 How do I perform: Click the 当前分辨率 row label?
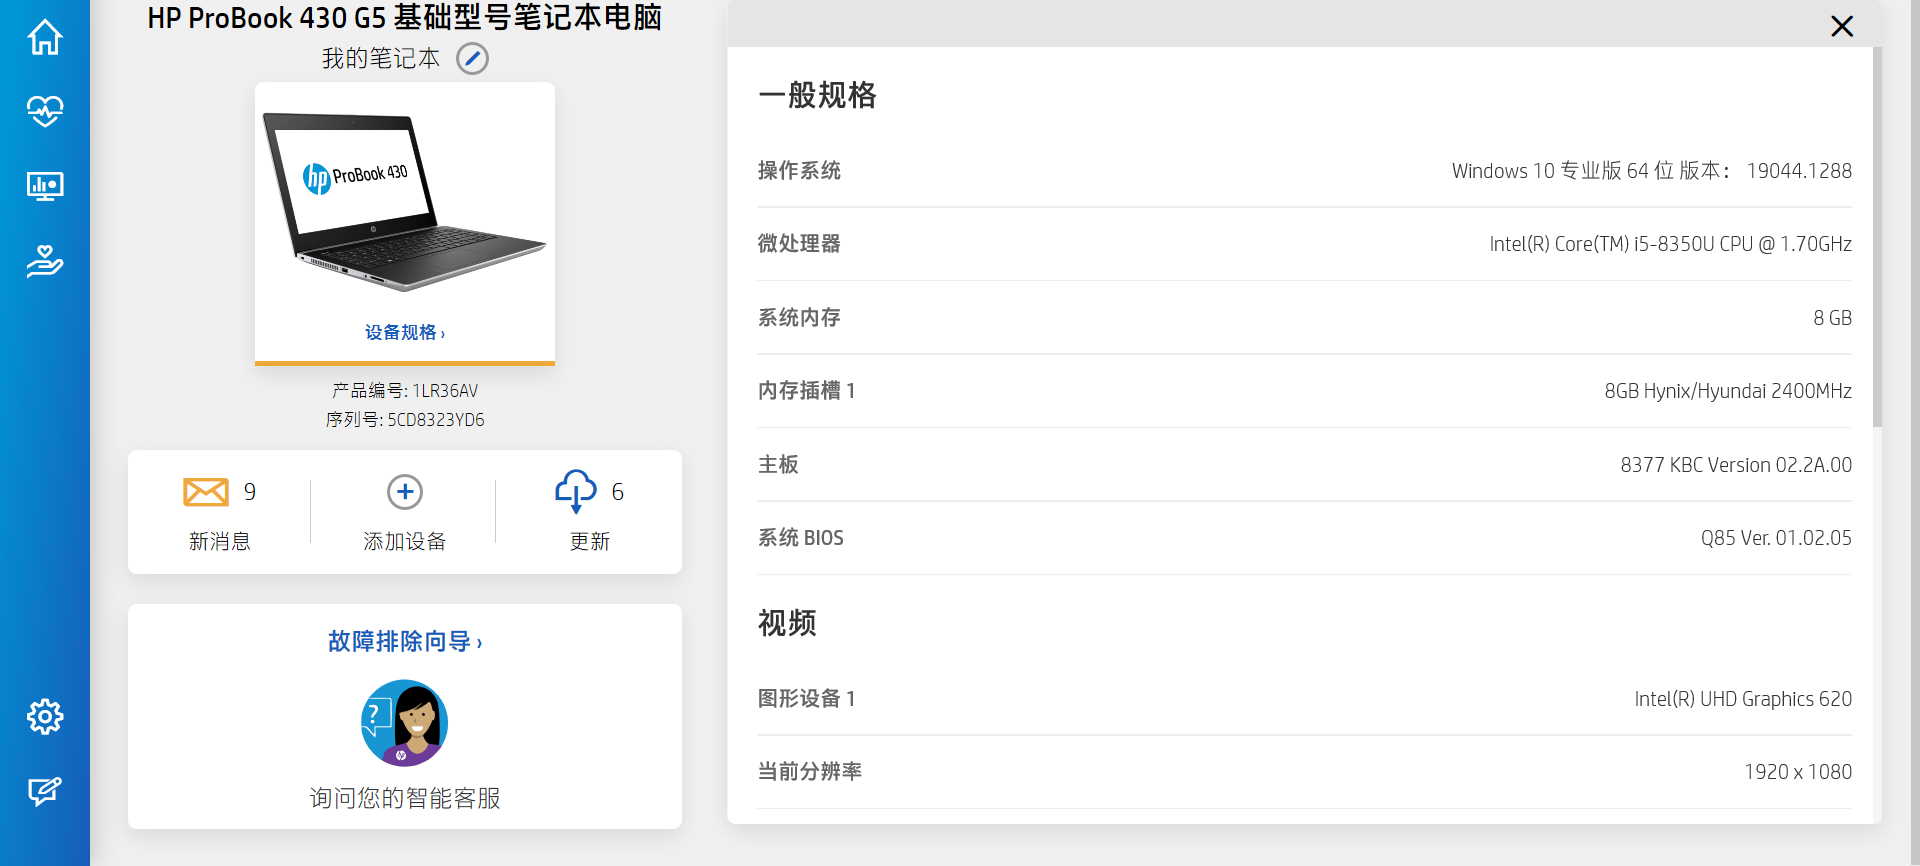(x=810, y=772)
